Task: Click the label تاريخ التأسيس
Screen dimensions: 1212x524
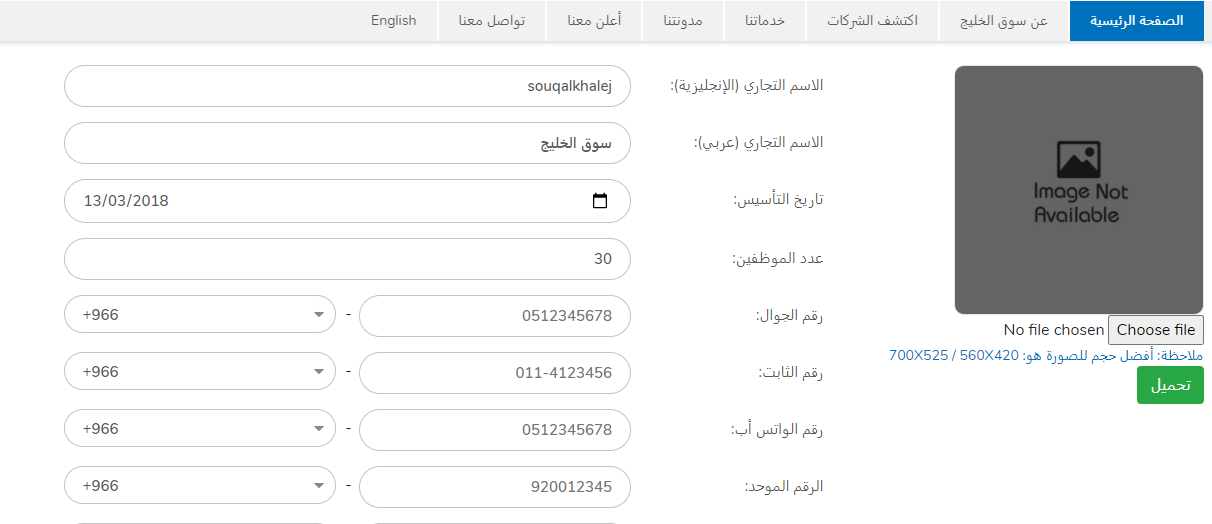Action: pos(779,200)
